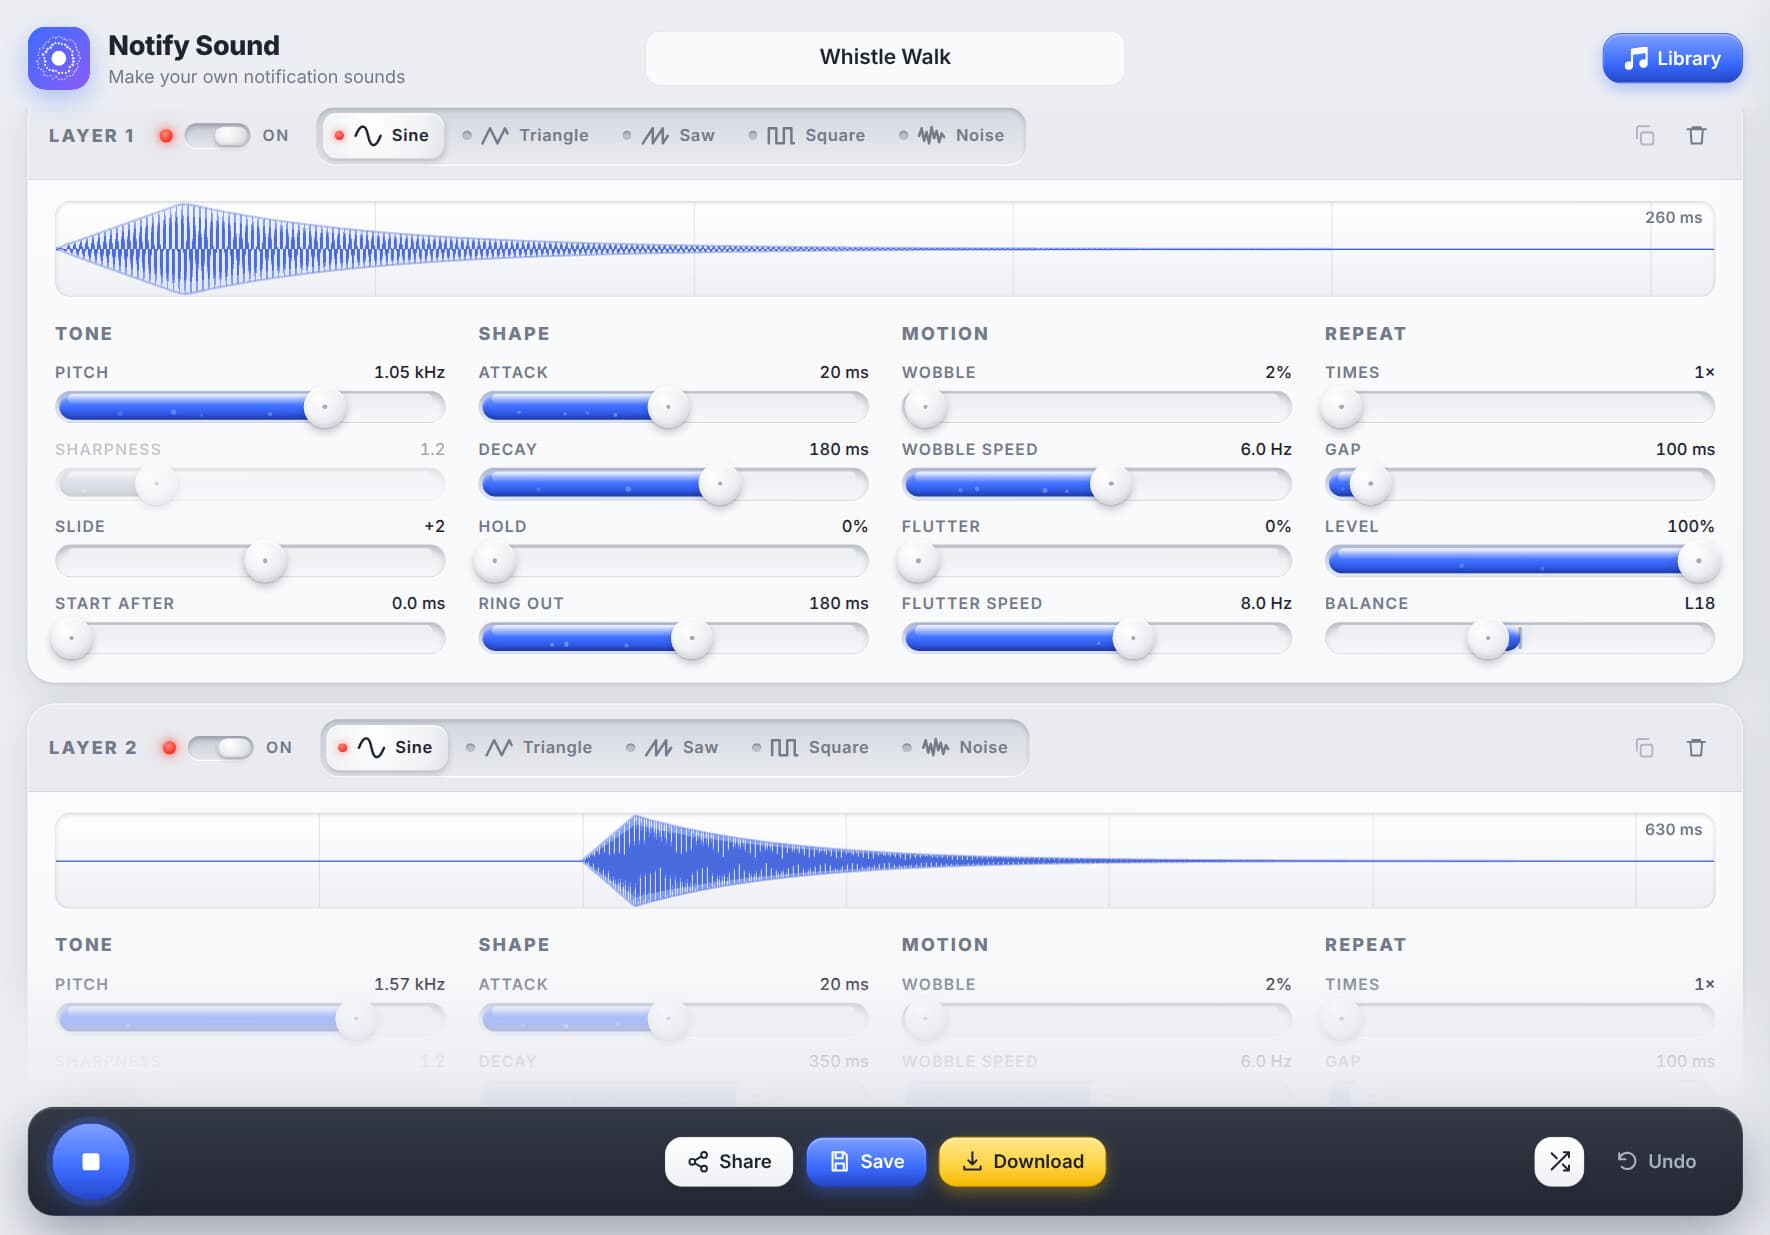Choose Sine waveform in Layer 1

click(383, 135)
